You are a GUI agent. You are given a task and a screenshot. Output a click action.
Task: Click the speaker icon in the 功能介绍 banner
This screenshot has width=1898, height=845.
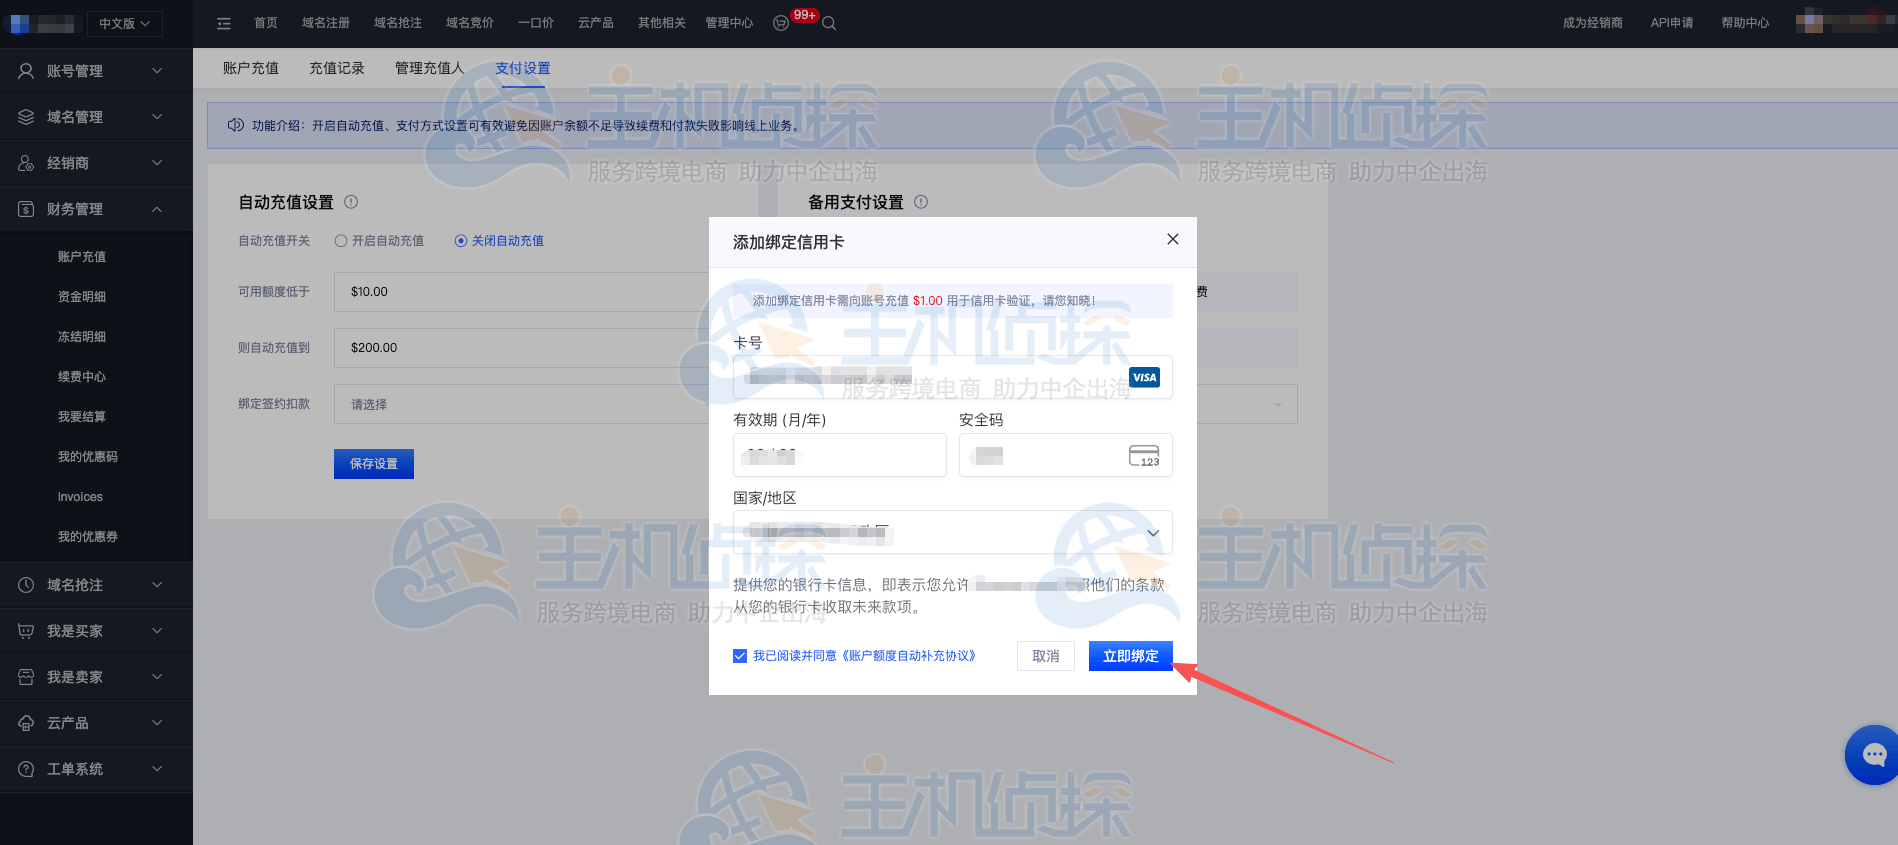tap(236, 125)
